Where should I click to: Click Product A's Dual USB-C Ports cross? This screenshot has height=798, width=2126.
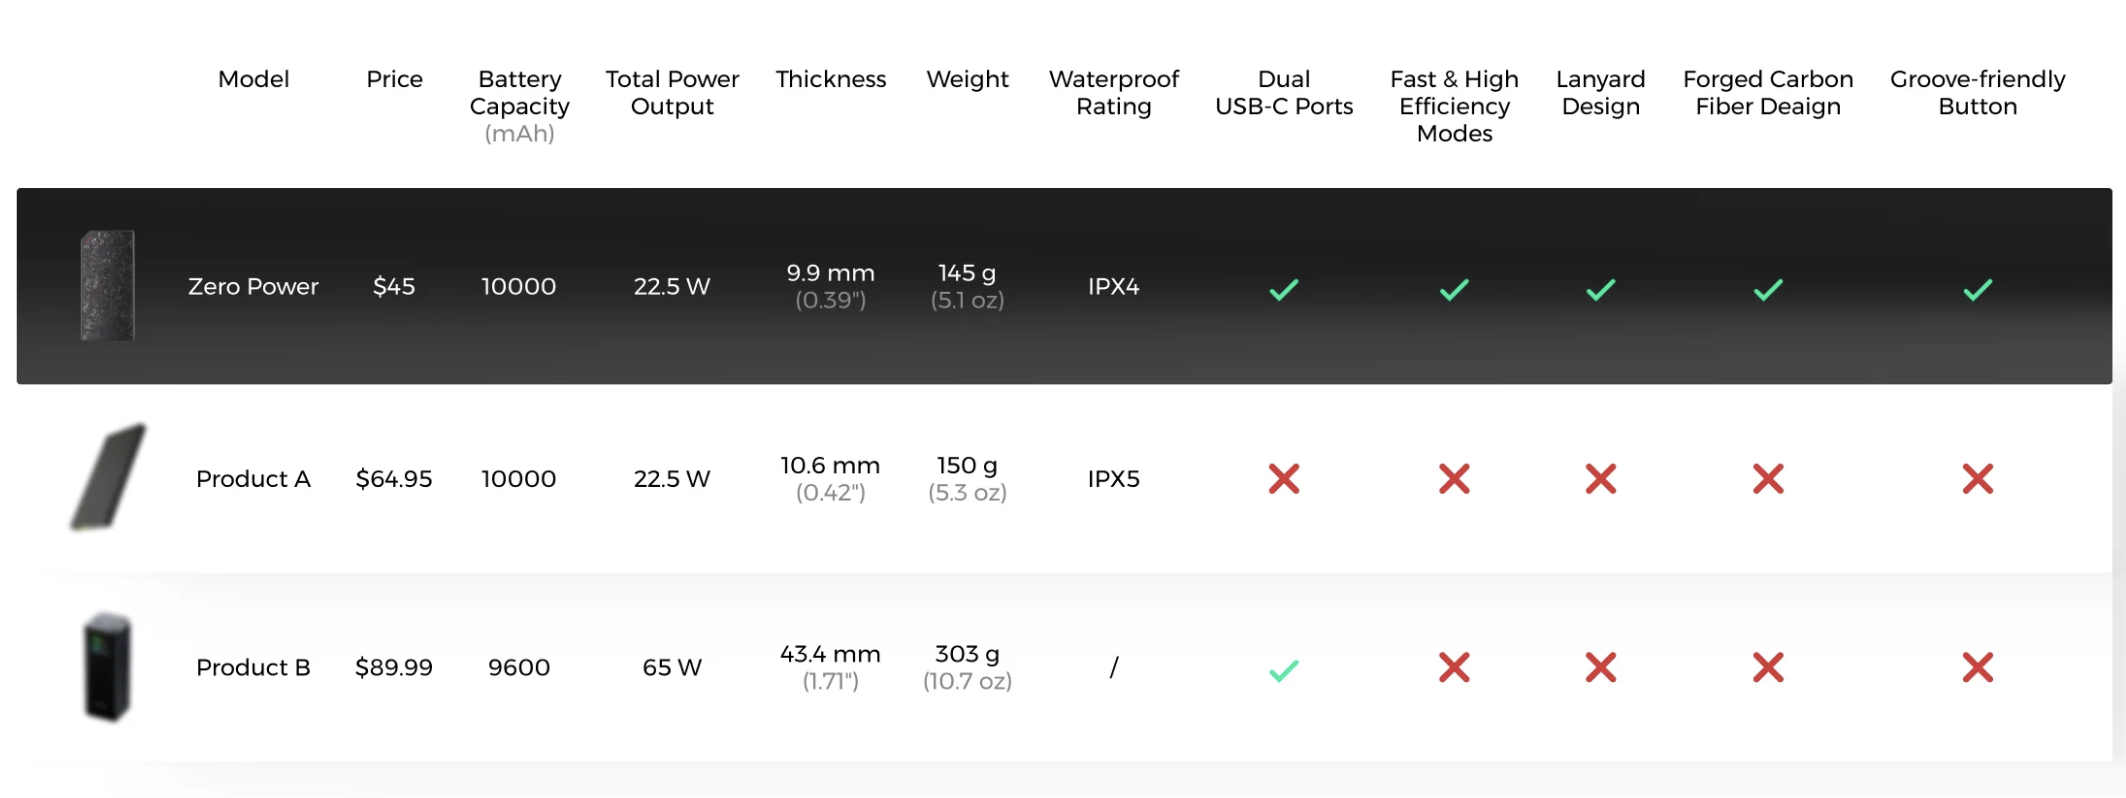tap(1284, 479)
